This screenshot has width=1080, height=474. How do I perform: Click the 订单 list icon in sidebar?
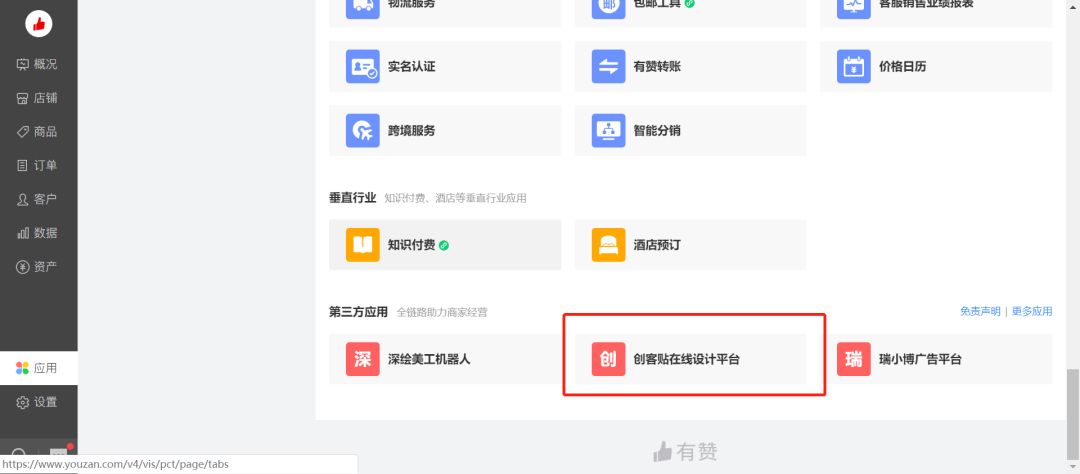[x=23, y=165]
